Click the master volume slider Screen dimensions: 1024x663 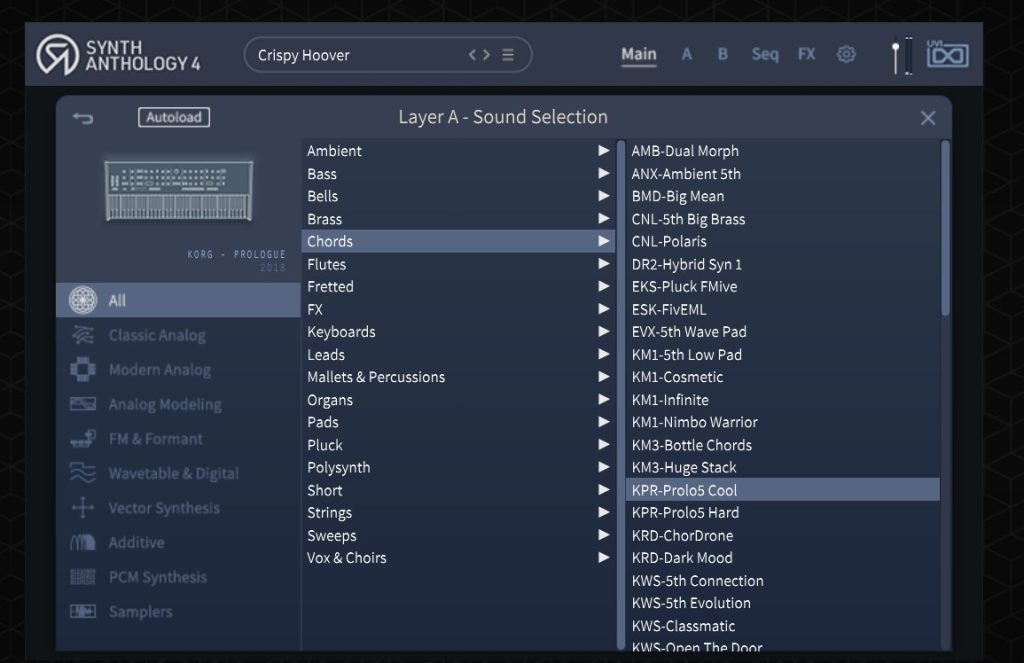tap(902, 55)
